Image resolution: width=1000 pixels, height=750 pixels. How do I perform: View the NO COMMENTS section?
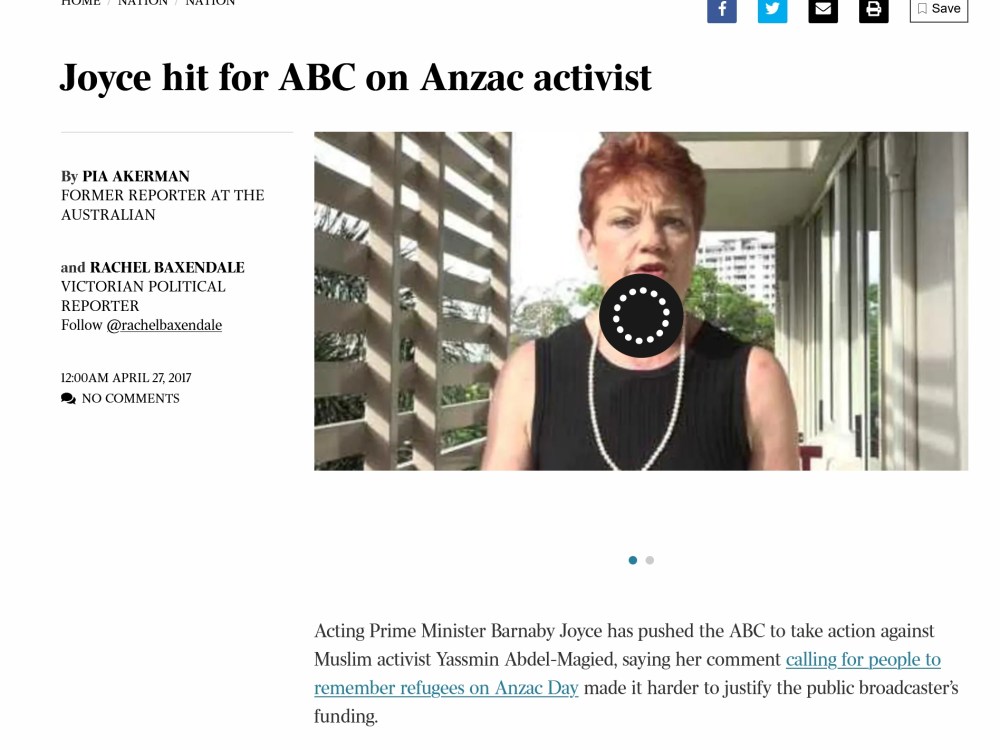pos(131,399)
